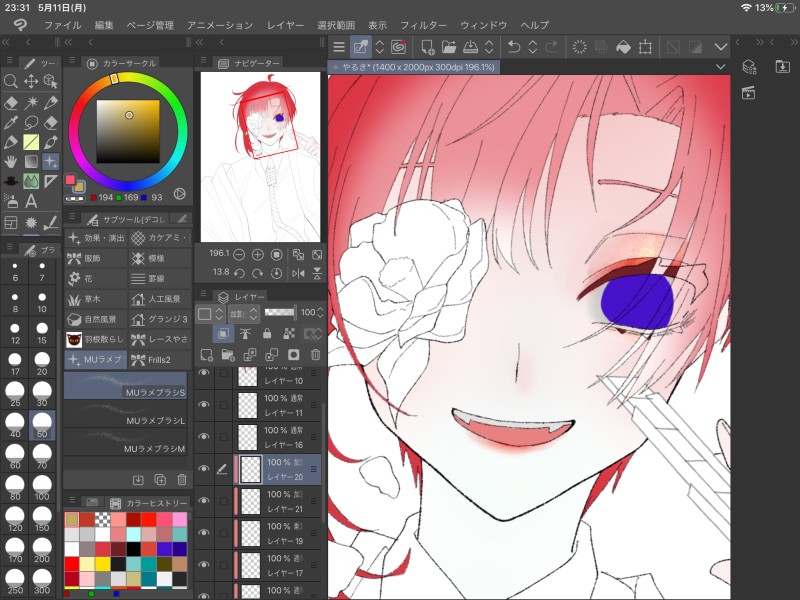800x600 pixels.
Task: Choose the 効果・演出 sub tool group
Action: click(x=96, y=238)
